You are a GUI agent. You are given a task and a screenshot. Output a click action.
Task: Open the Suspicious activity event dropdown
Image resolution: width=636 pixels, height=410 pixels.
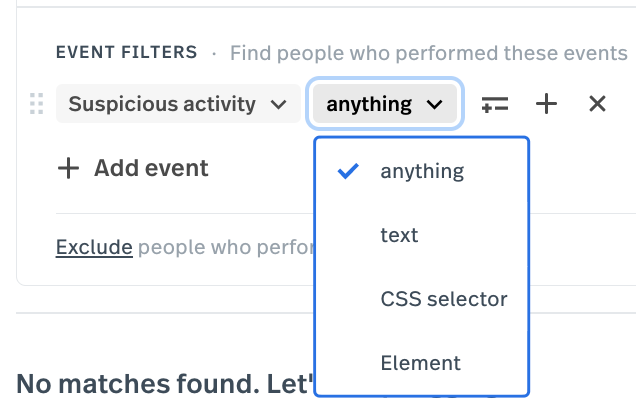pos(178,104)
